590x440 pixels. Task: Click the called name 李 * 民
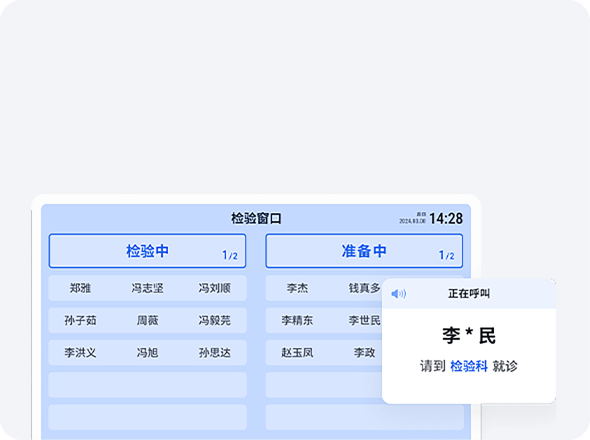(469, 336)
